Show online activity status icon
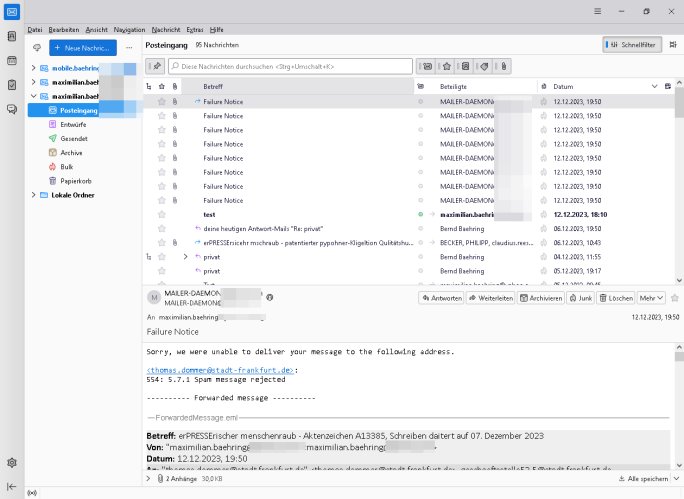Screen dimensions: 684x499 point(32,493)
